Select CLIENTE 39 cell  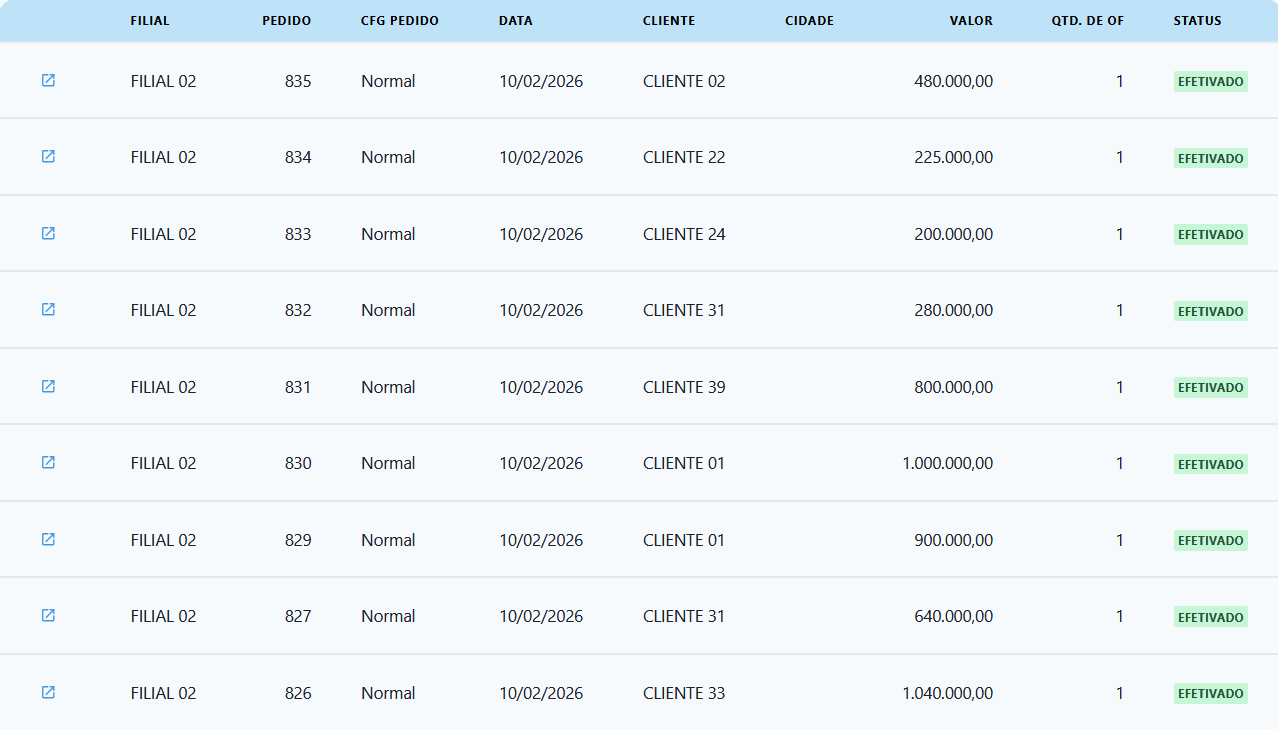click(x=684, y=387)
